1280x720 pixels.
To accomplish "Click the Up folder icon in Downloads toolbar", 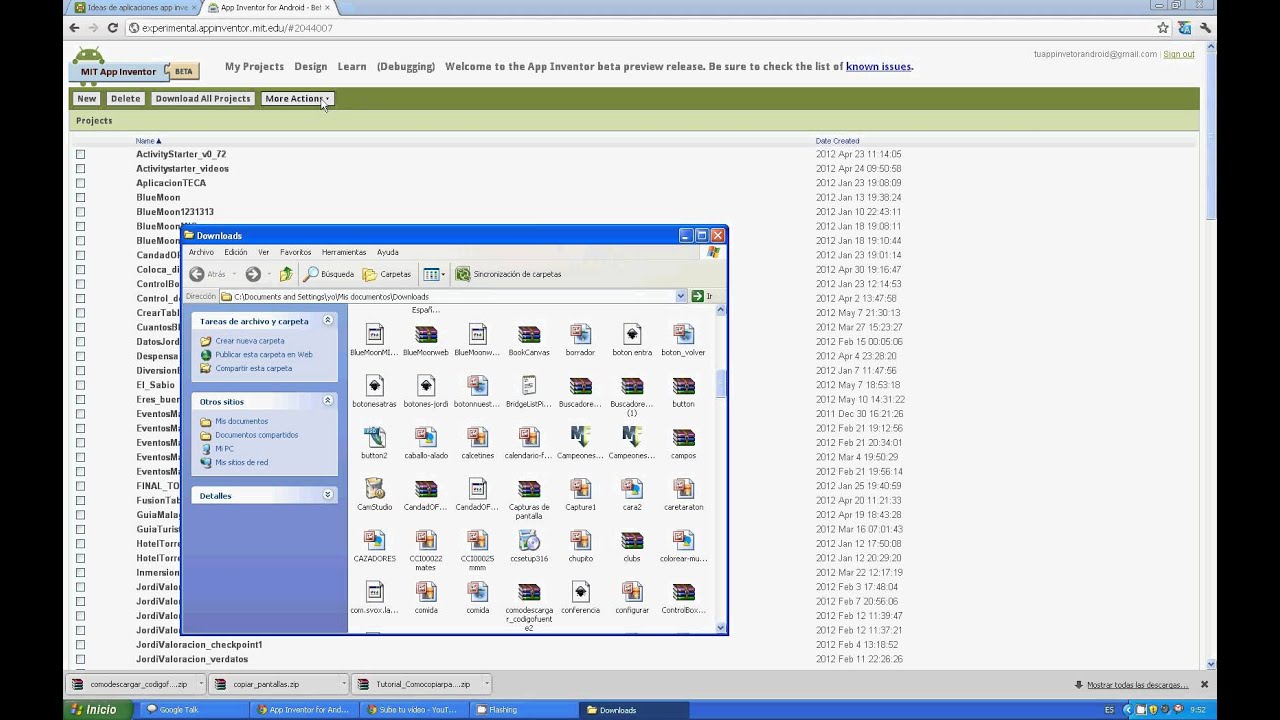I will pyautogui.click(x=286, y=274).
